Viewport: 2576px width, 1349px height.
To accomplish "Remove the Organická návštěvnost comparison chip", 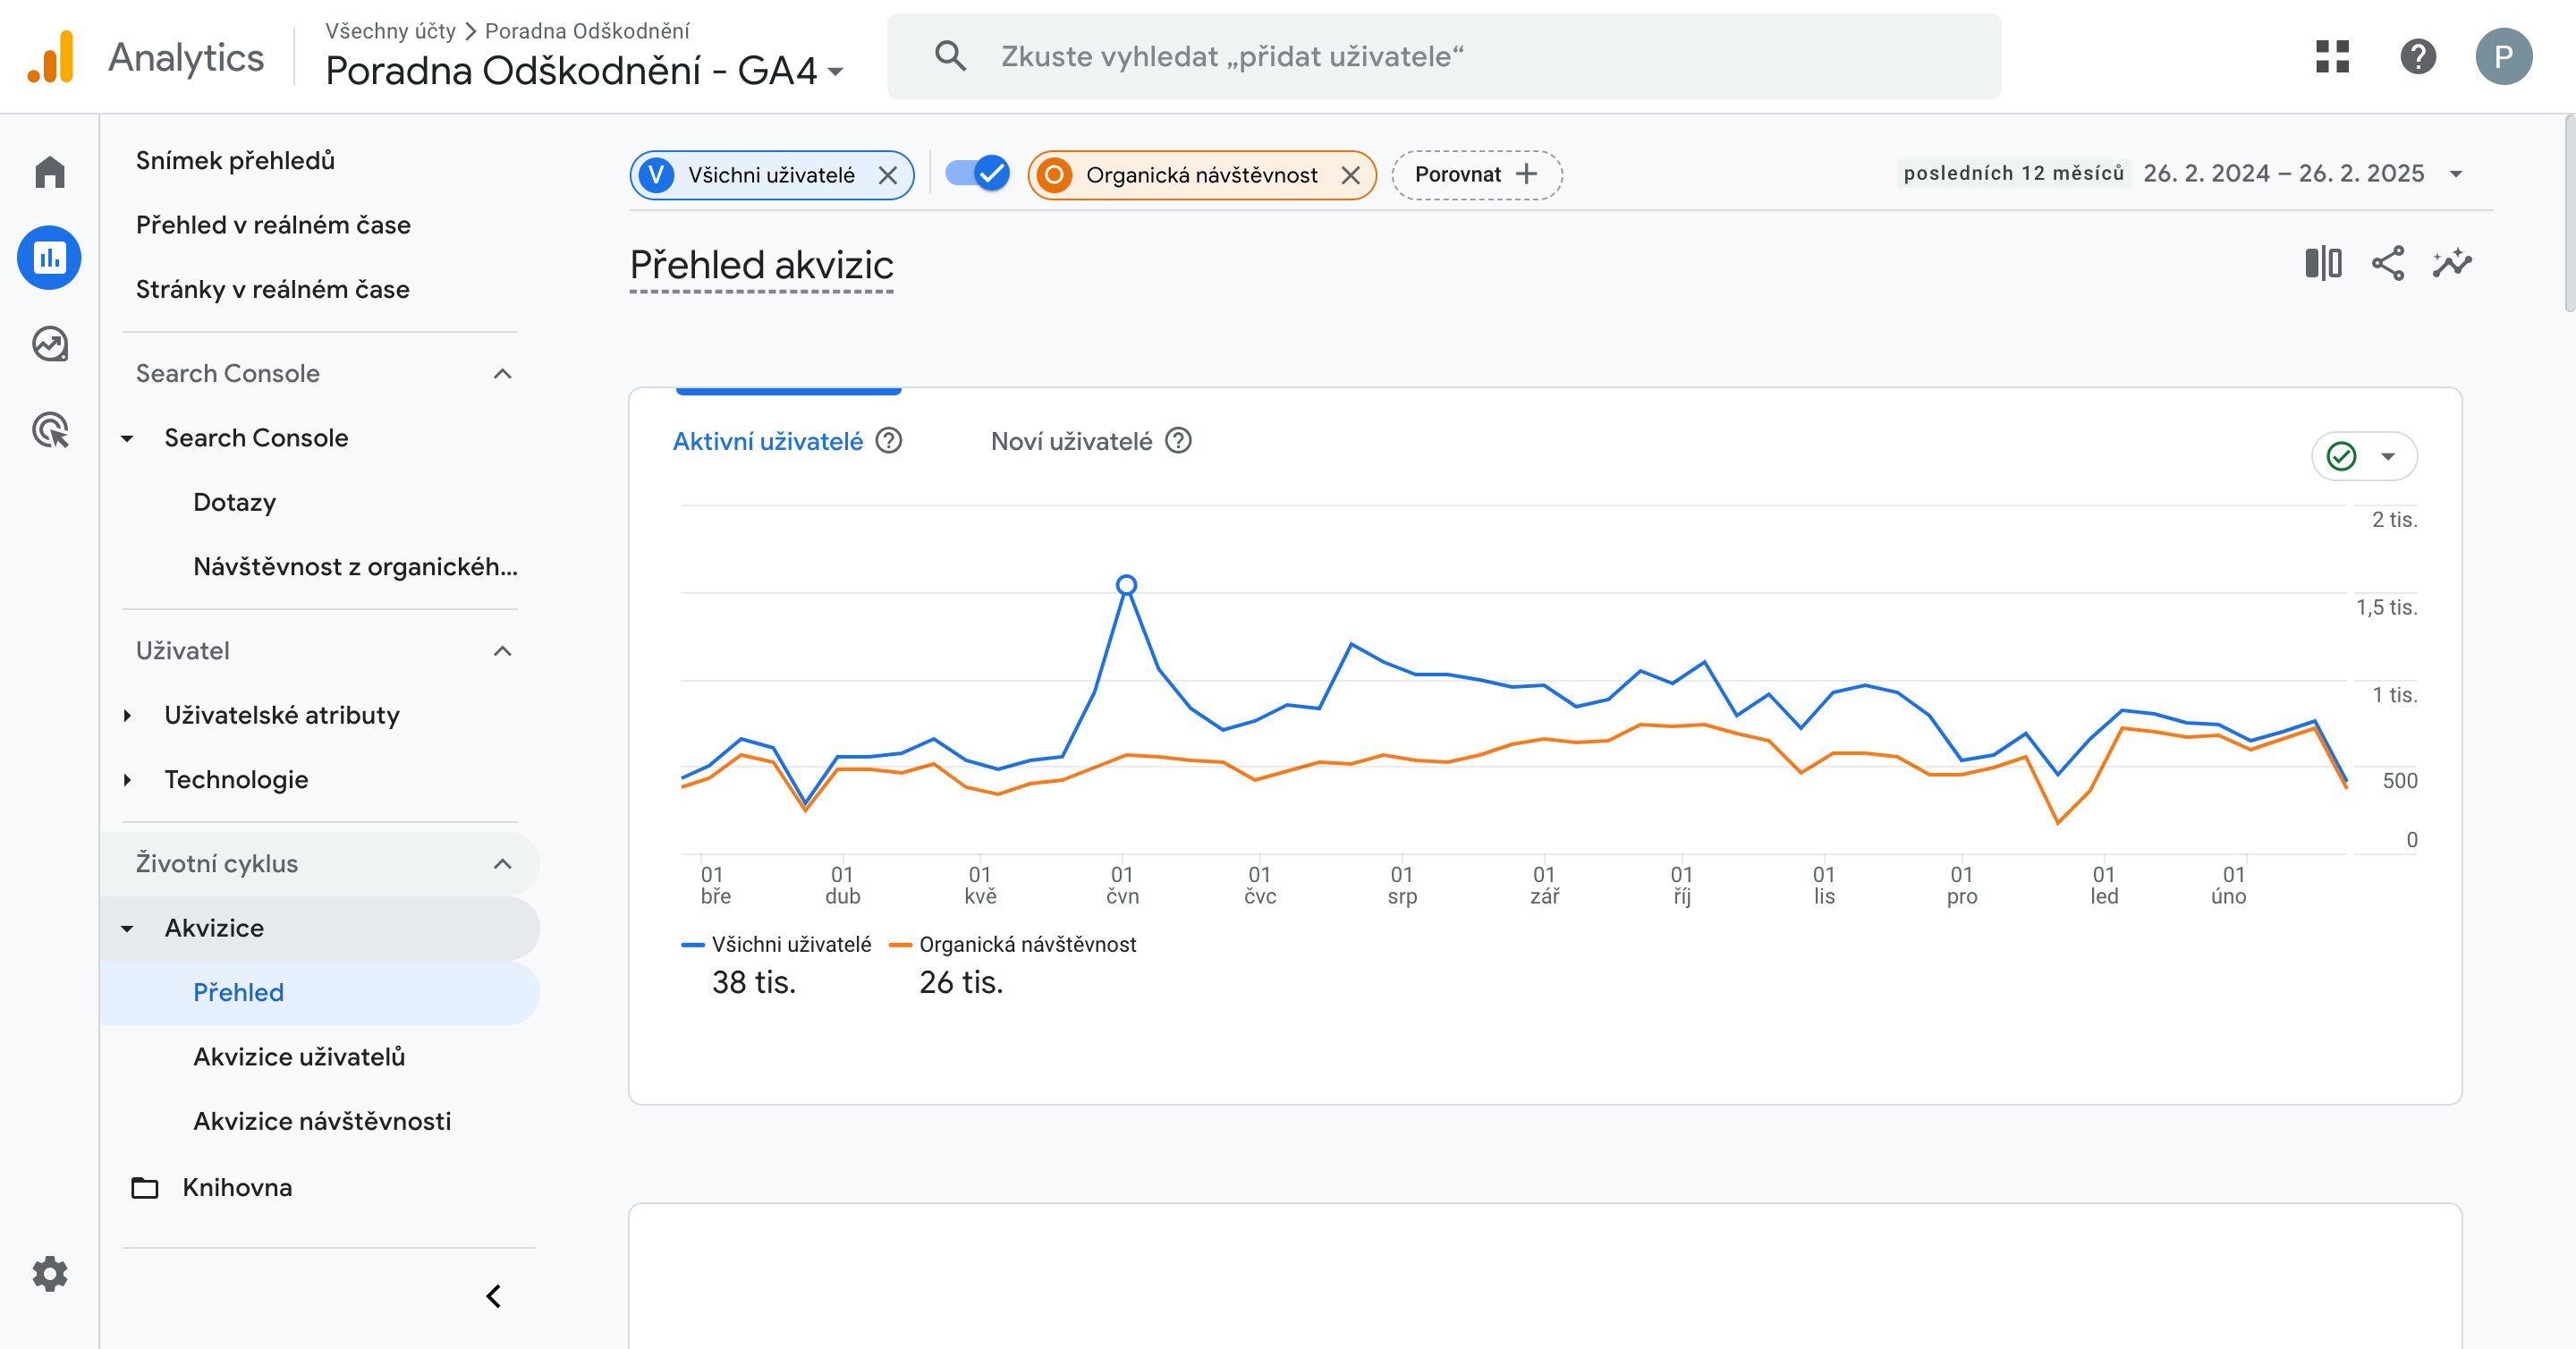I will click(1350, 175).
